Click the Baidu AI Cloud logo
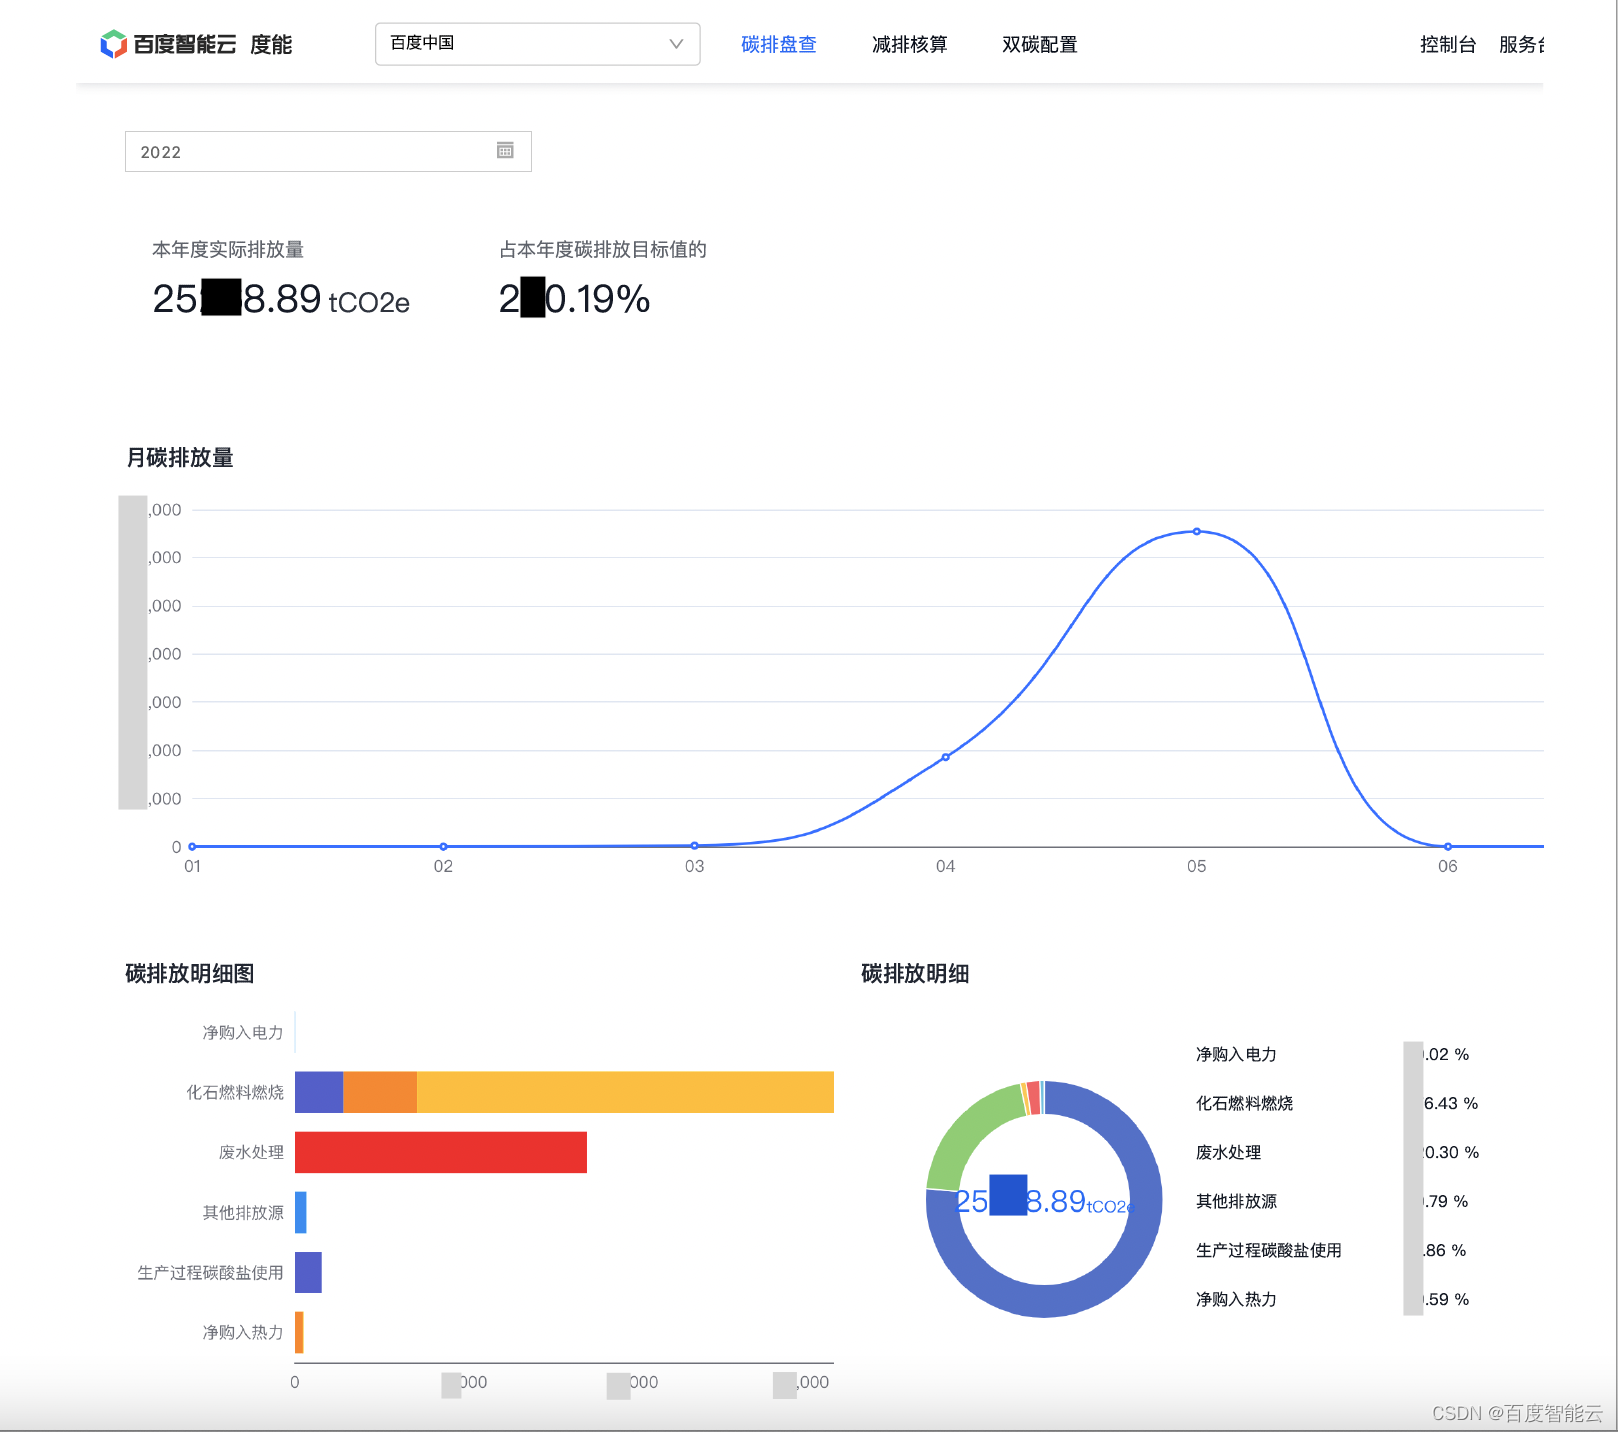The image size is (1618, 1432). pos(168,44)
